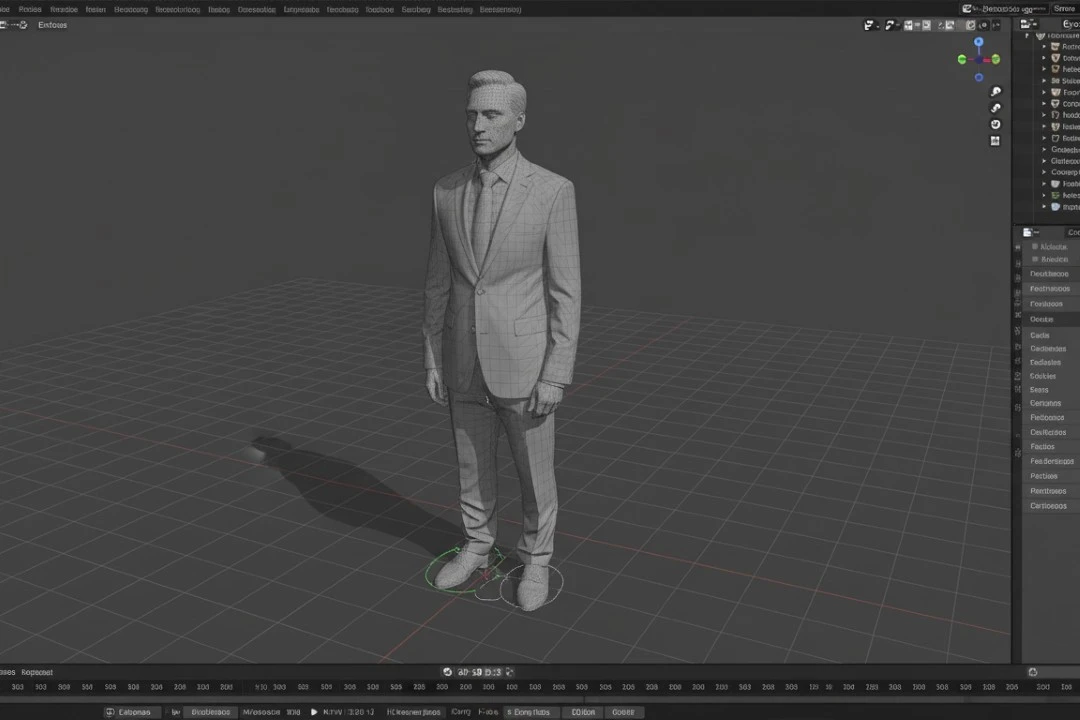Click the magnifier zoom icon in viewport

[x=995, y=92]
